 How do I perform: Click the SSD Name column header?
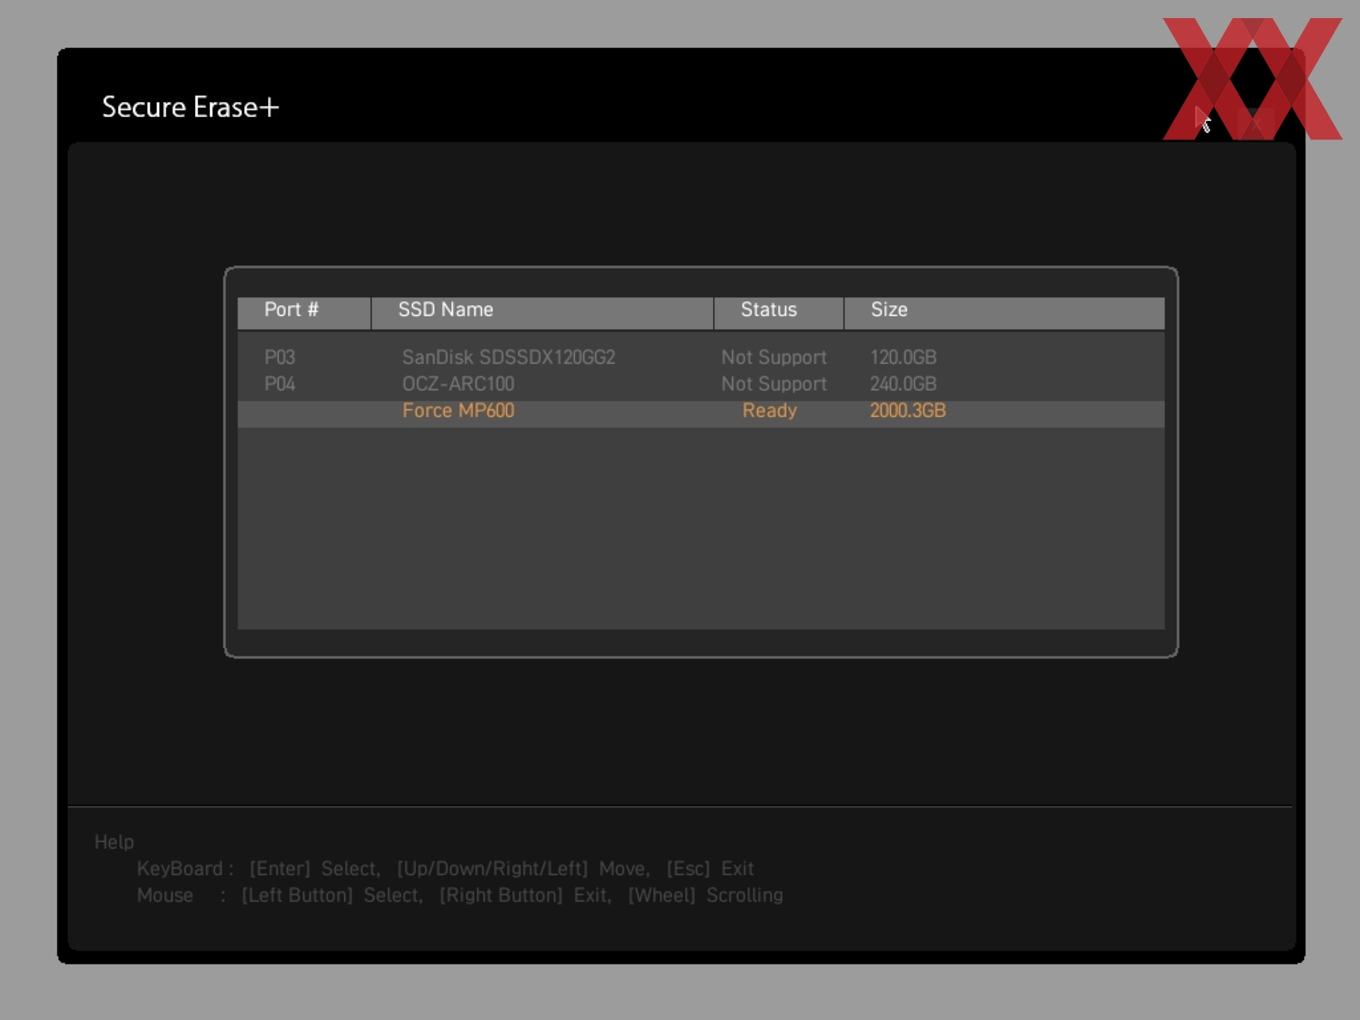point(542,313)
